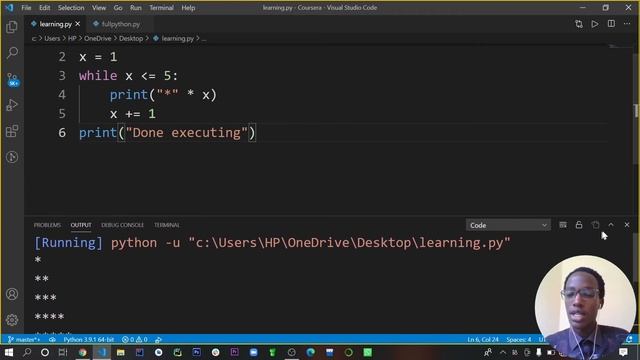This screenshot has width=640, height=360.
Task: Maximize the panel with chevron up
Action: click(x=611, y=225)
